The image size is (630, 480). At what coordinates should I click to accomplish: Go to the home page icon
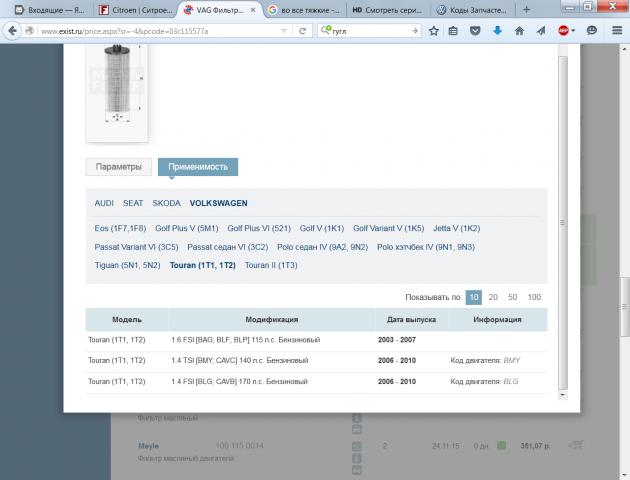coord(519,31)
